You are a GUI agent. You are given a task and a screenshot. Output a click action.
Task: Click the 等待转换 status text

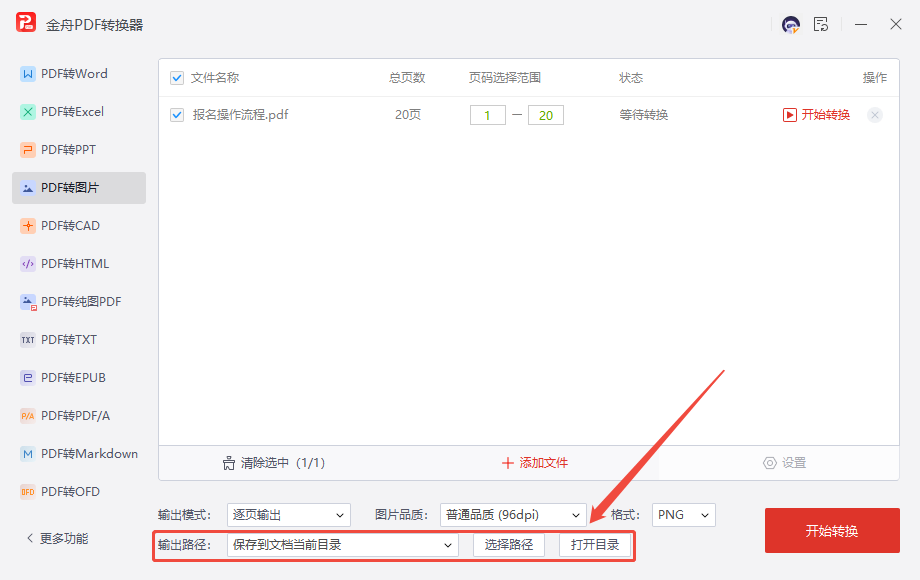click(x=644, y=115)
